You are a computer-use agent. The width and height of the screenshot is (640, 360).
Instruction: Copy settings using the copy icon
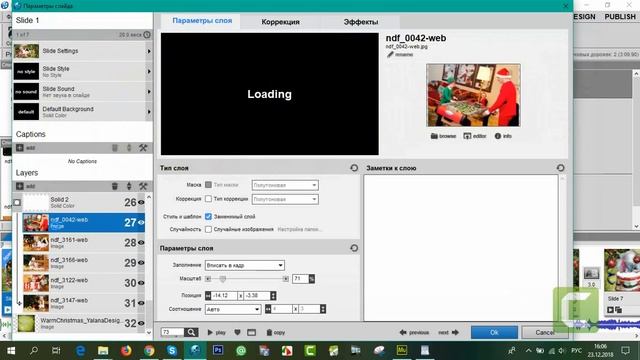pyautogui.click(x=269, y=332)
